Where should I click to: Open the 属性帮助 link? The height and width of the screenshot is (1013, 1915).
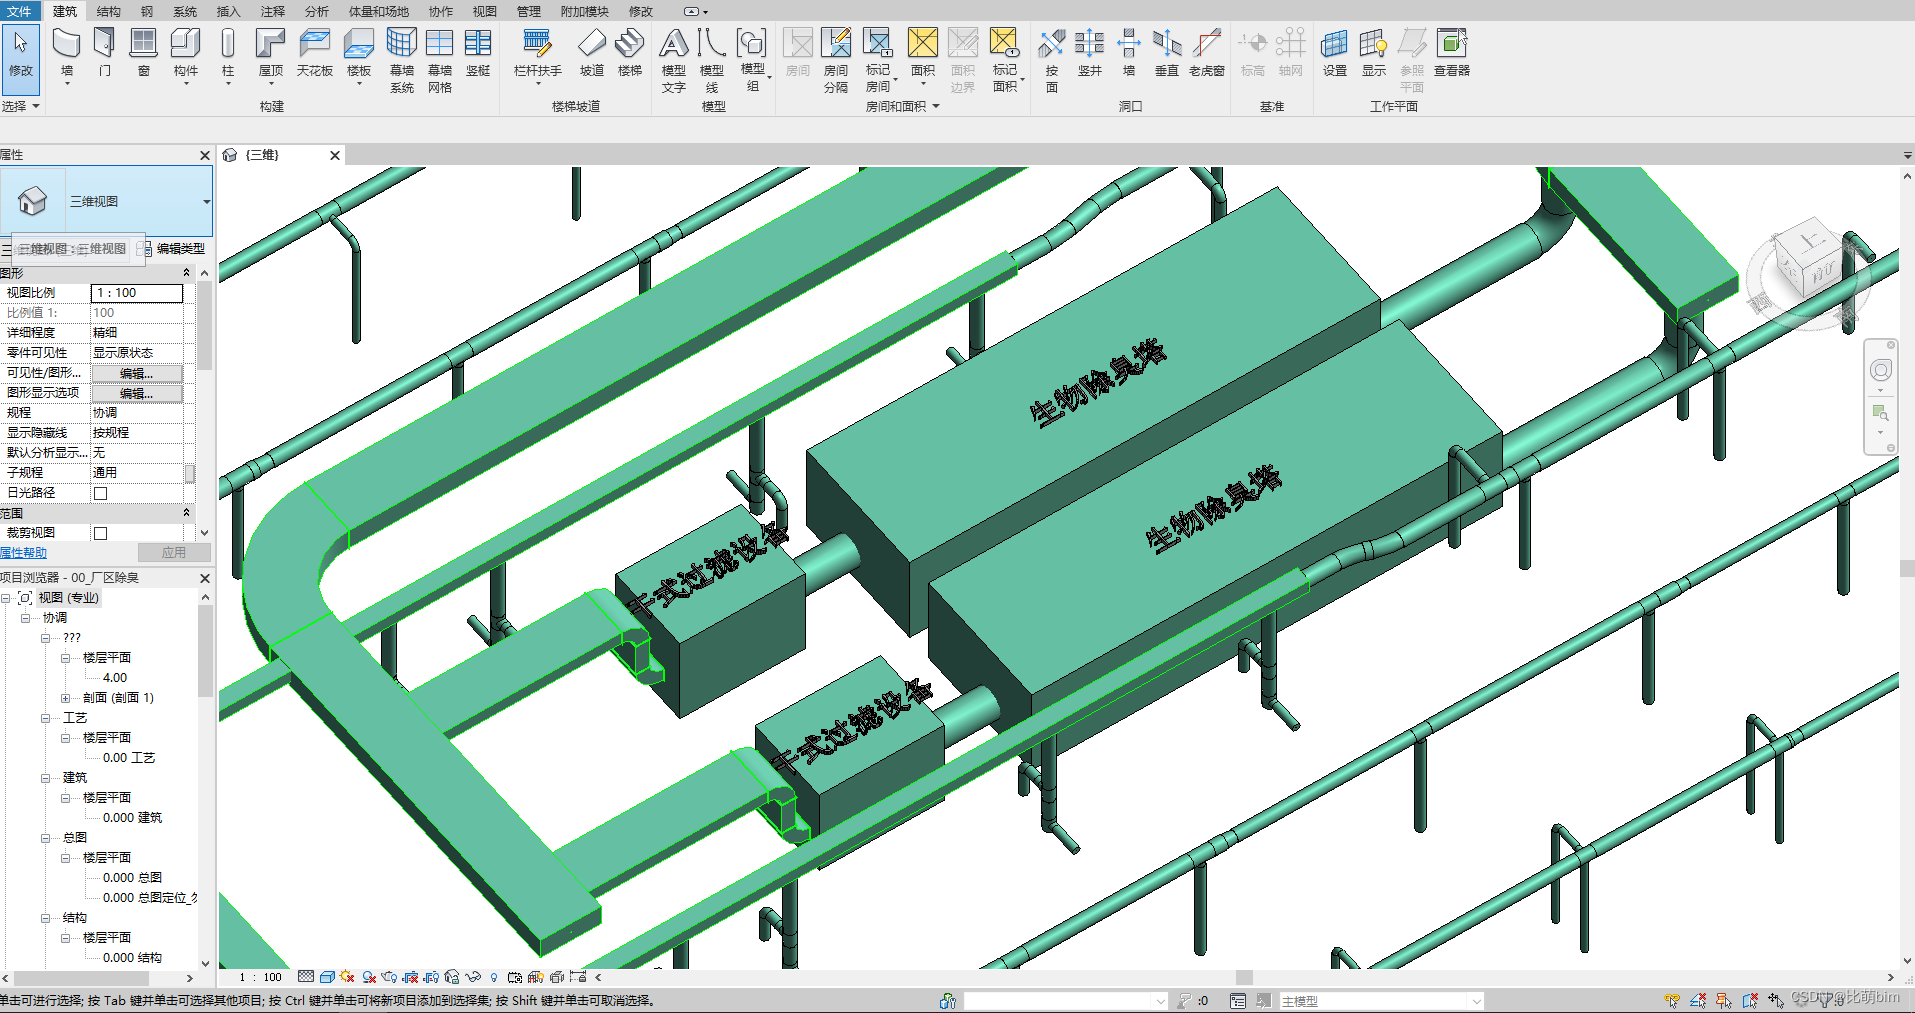coord(24,553)
